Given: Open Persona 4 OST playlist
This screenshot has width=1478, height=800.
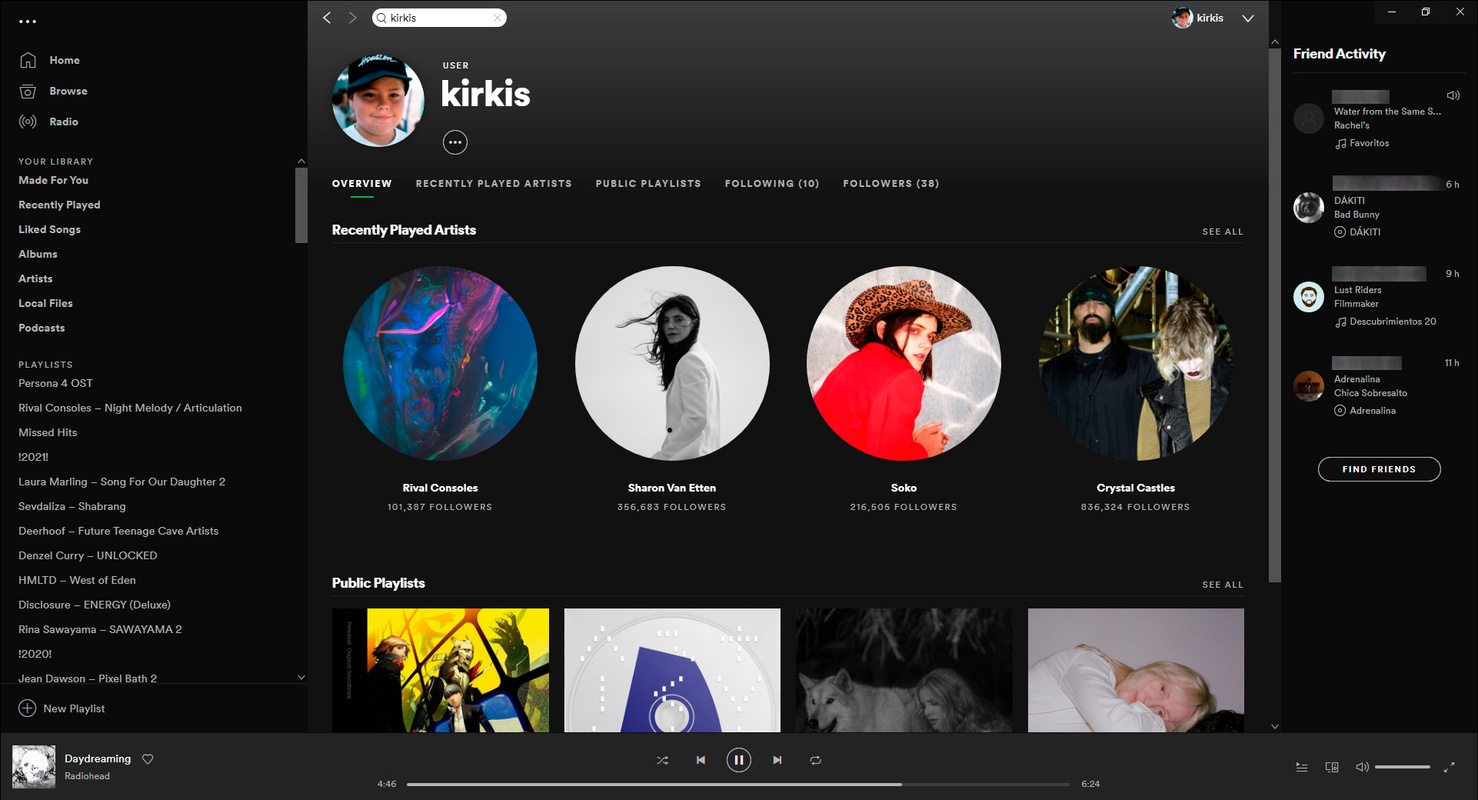Looking at the screenshot, I should point(56,383).
